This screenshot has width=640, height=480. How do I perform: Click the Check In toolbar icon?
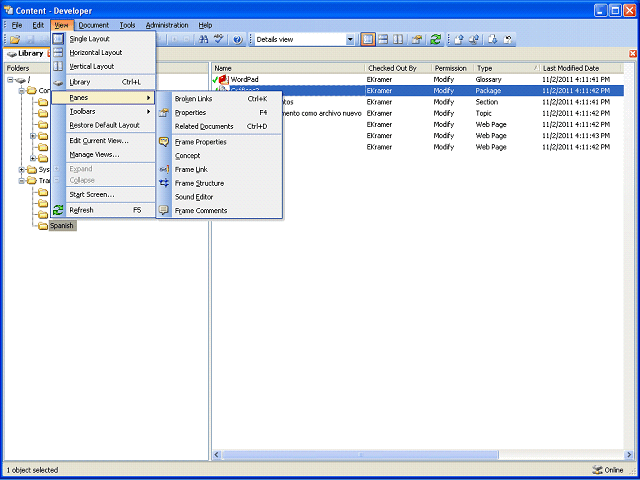(x=459, y=40)
